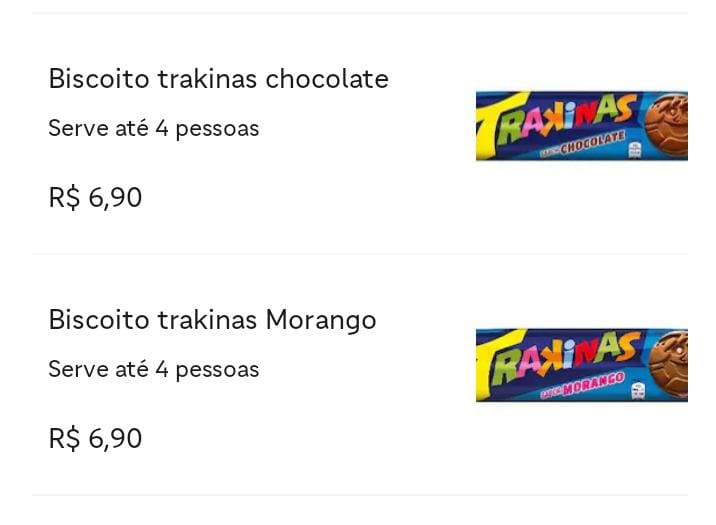The image size is (716, 525).
Task: Select the Morango Trakinas package thumbnail
Action: click(x=582, y=365)
